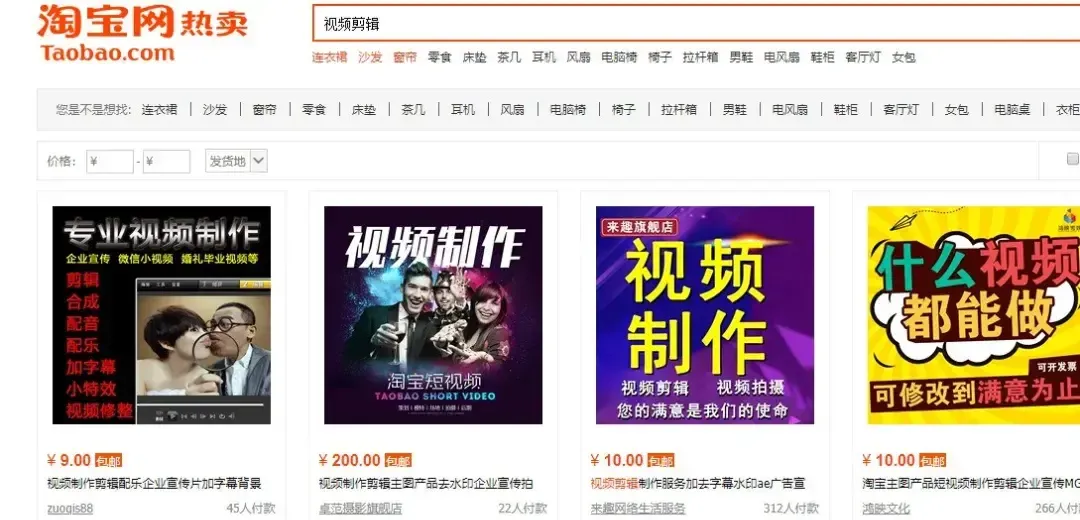The image size is (1080, 520).
Task: Click the 发货地 dropdown arrow
Action: tap(258, 162)
